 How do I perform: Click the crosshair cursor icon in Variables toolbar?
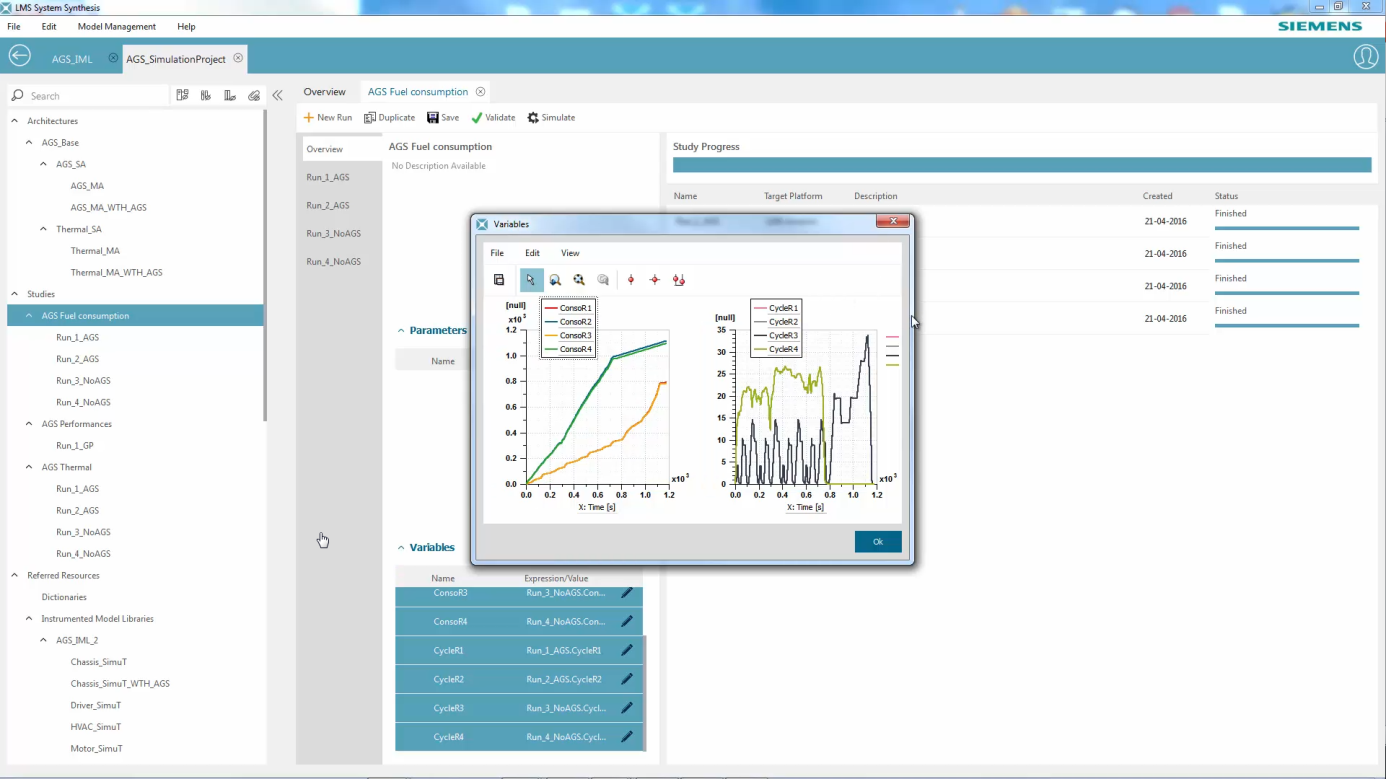click(x=655, y=280)
